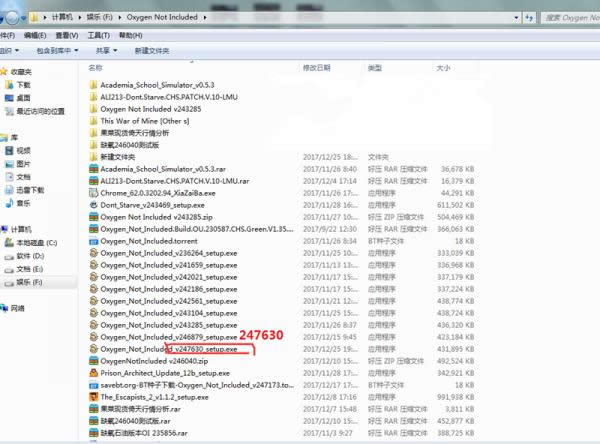Open the 下载 folder in favorites
This screenshot has width=600, height=444.
coord(23,85)
